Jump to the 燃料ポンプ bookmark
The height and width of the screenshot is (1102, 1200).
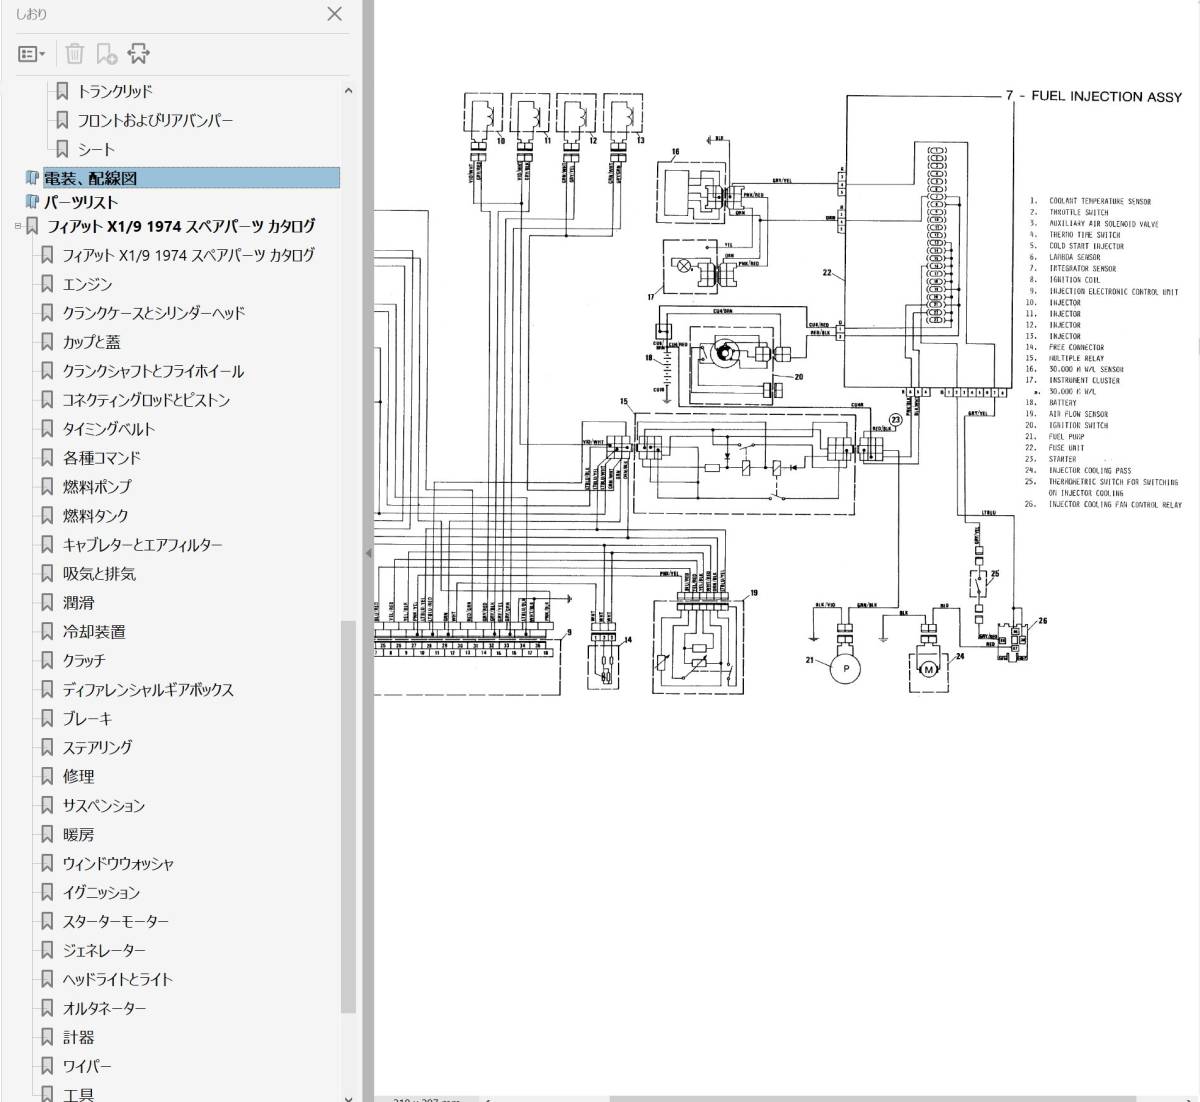[x=96, y=487]
